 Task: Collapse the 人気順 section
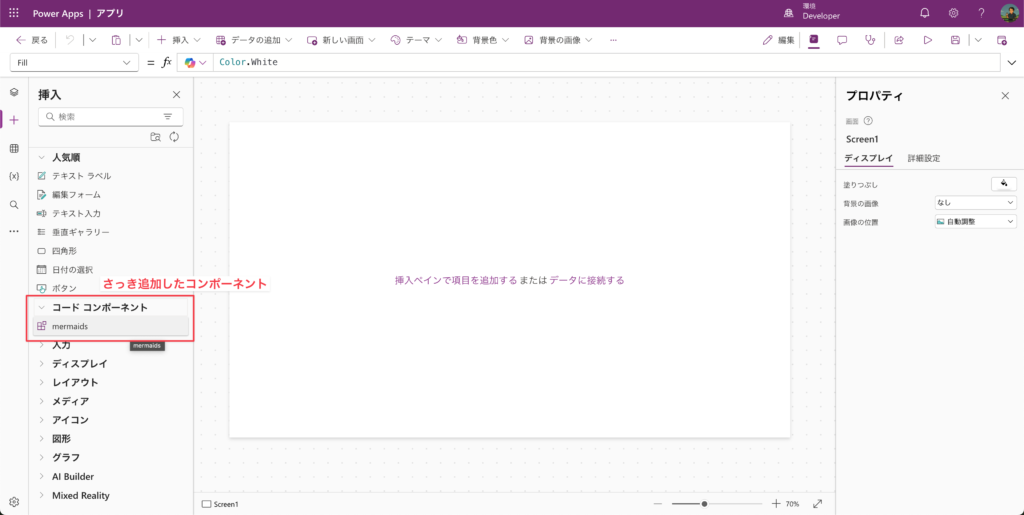42,157
